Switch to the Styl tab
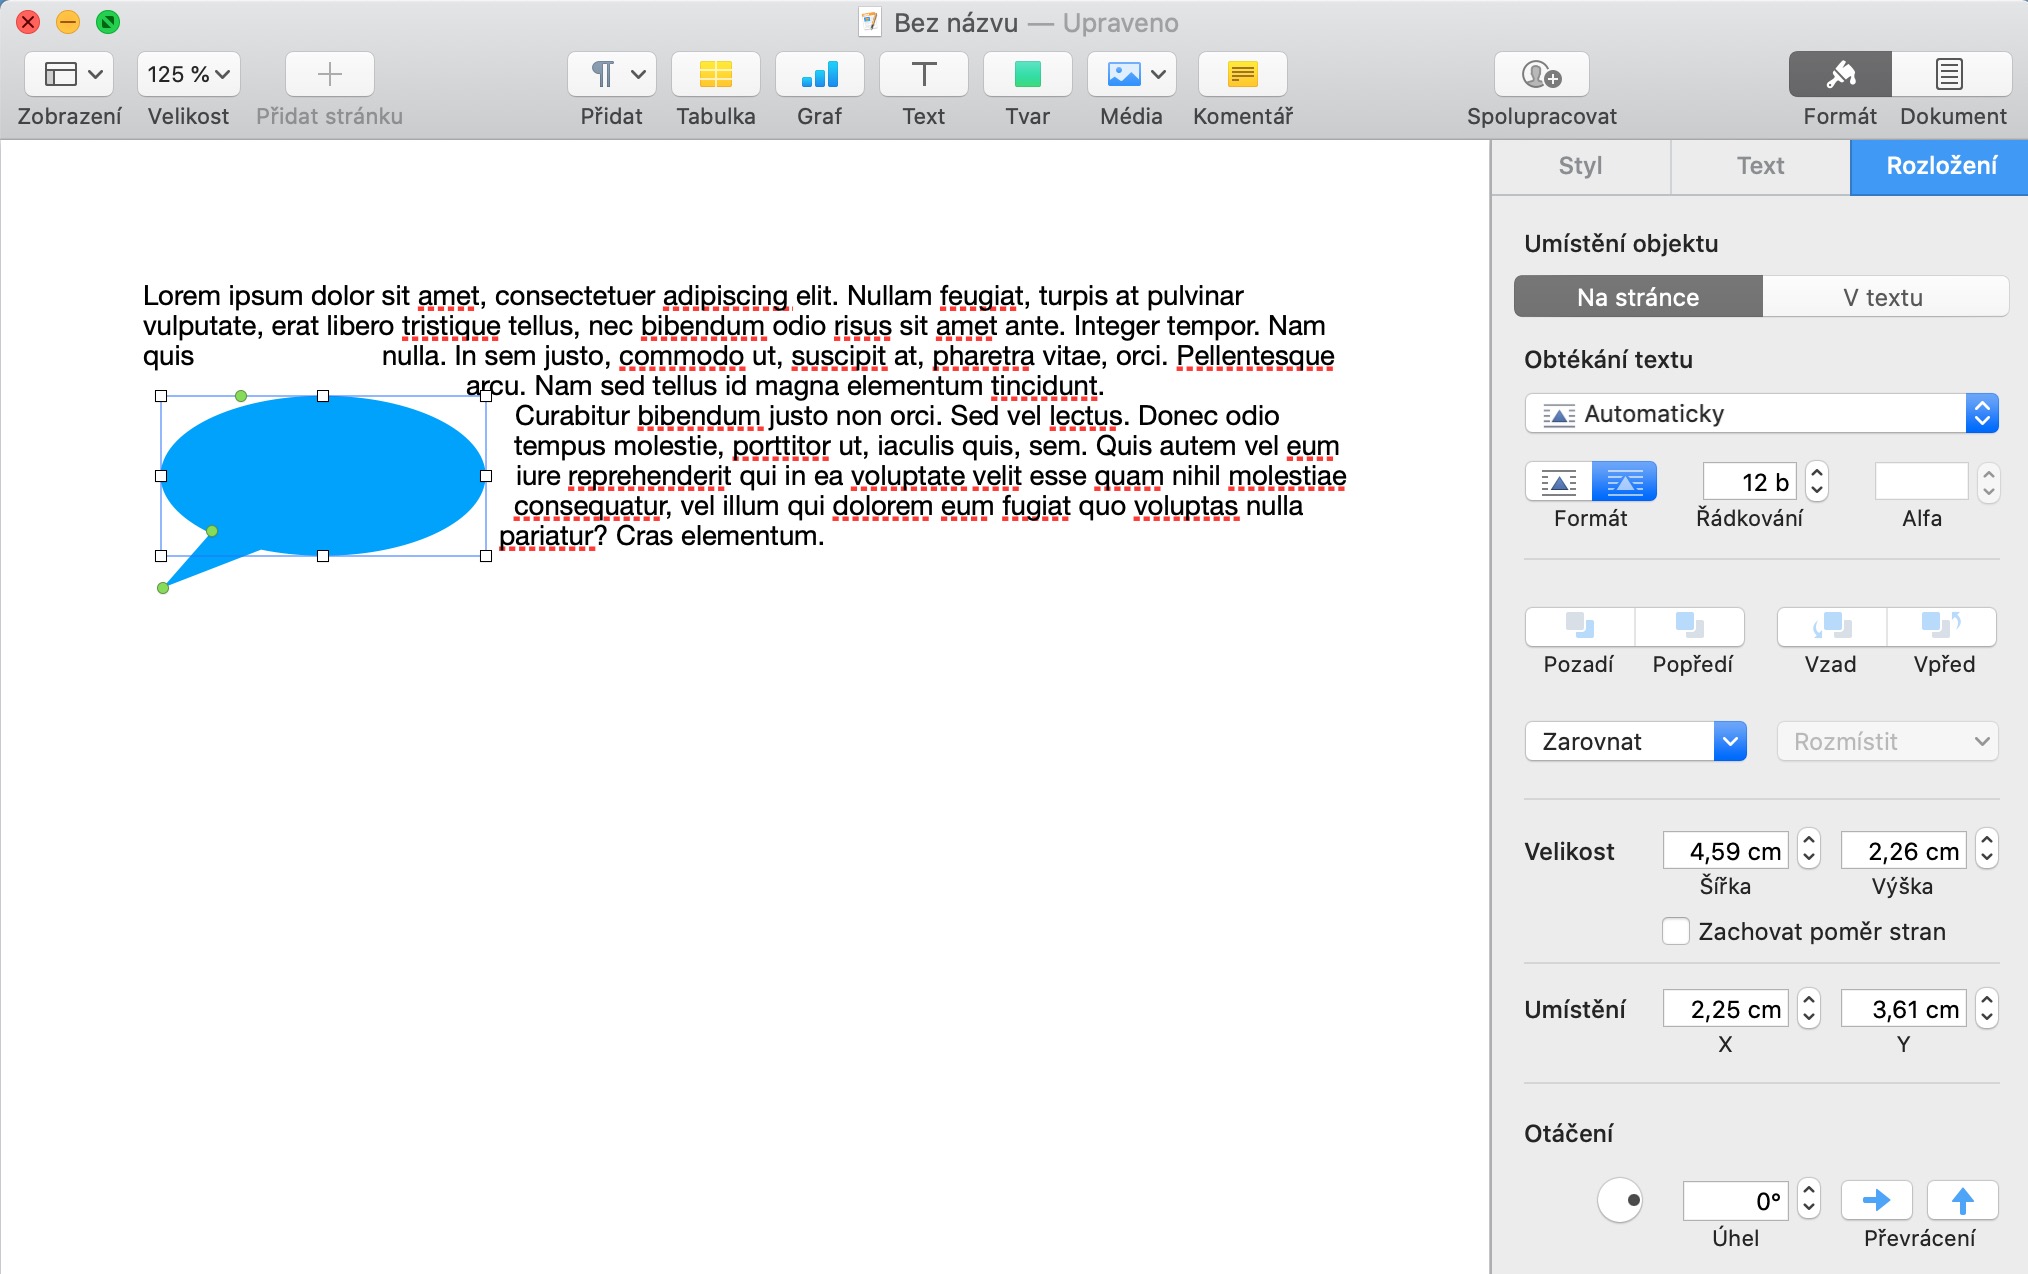This screenshot has width=2028, height=1274. [x=1580, y=166]
